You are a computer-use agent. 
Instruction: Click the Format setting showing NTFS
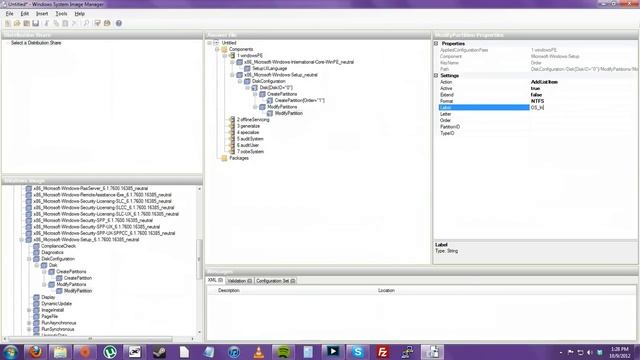coord(537,101)
